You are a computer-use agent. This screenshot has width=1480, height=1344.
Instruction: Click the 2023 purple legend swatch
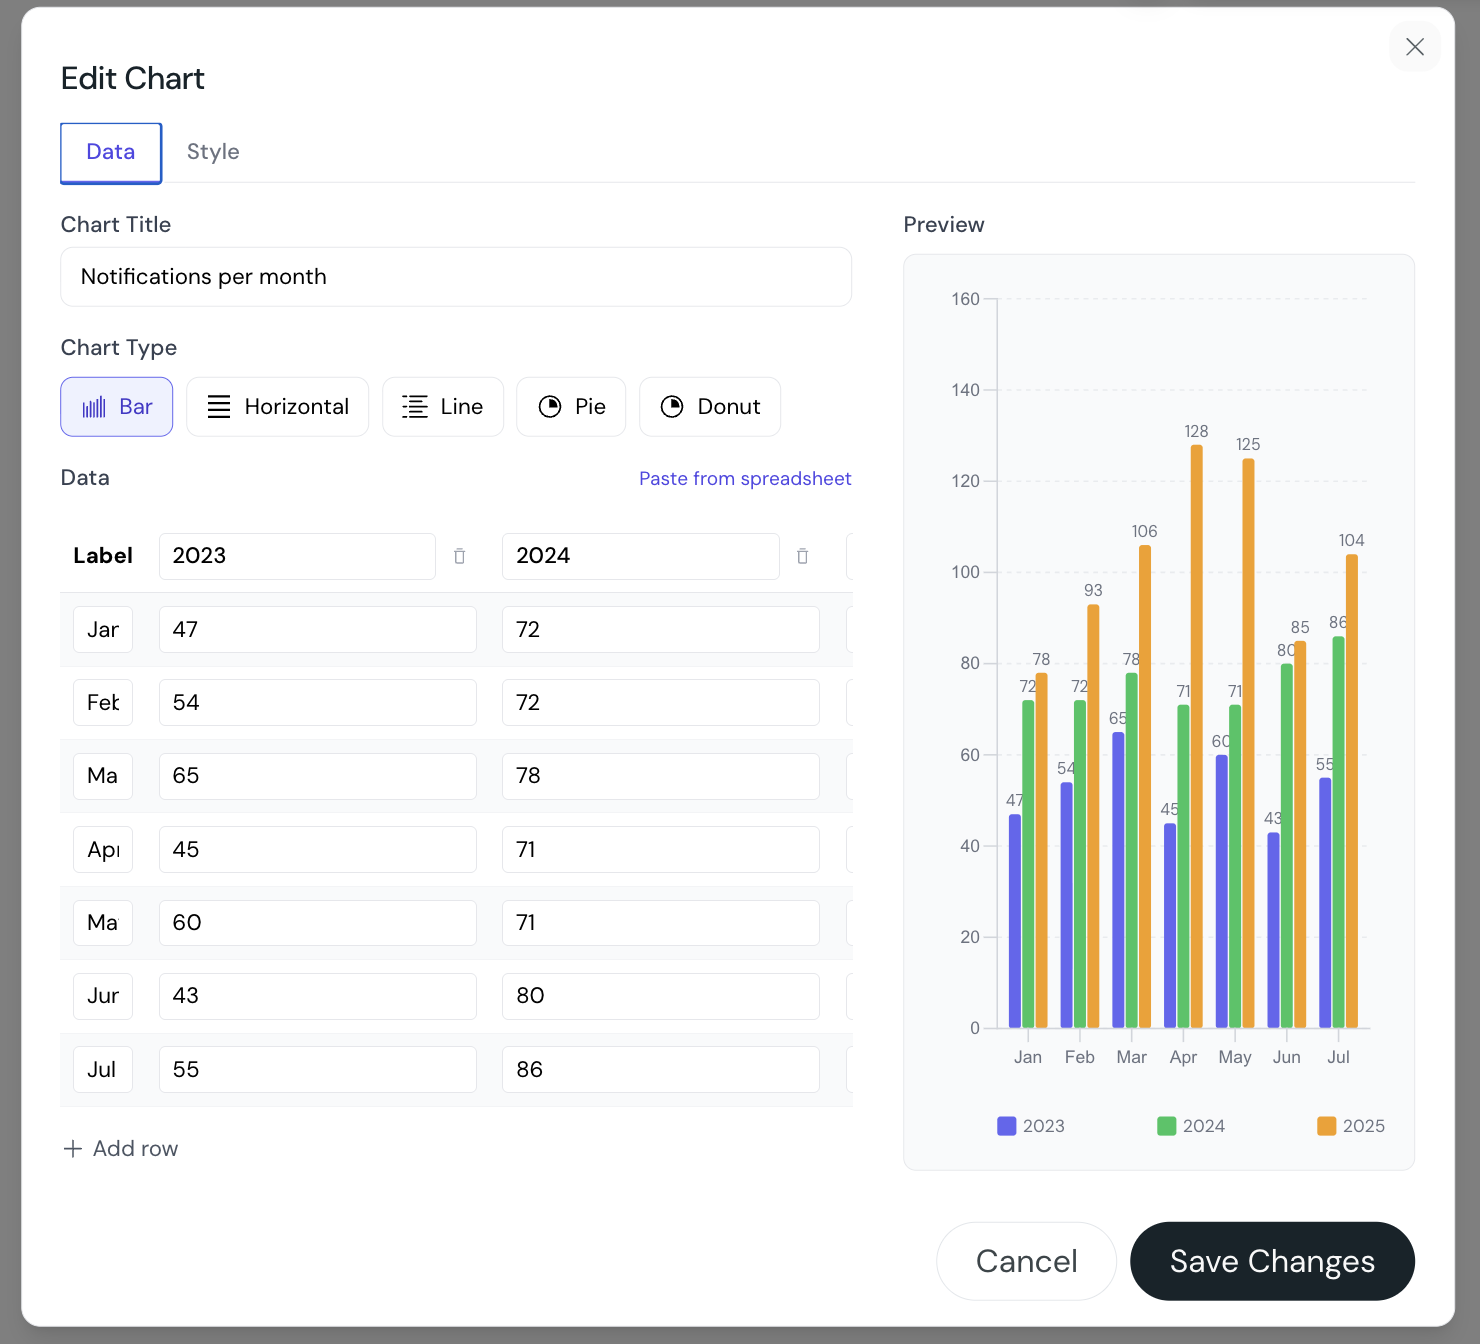click(x=1006, y=1126)
